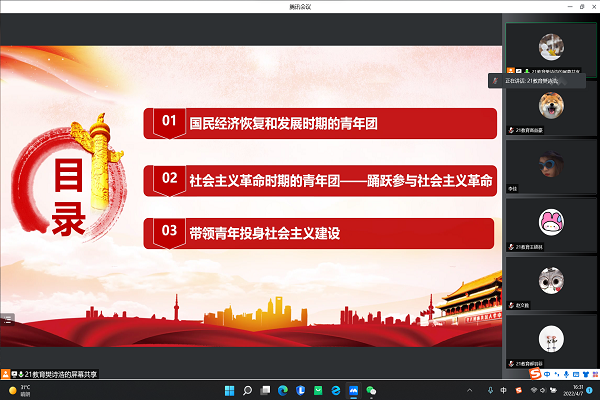This screenshot has width=600, height=400.
Task: Open the Search icon in the taskbar
Action: click(247, 389)
